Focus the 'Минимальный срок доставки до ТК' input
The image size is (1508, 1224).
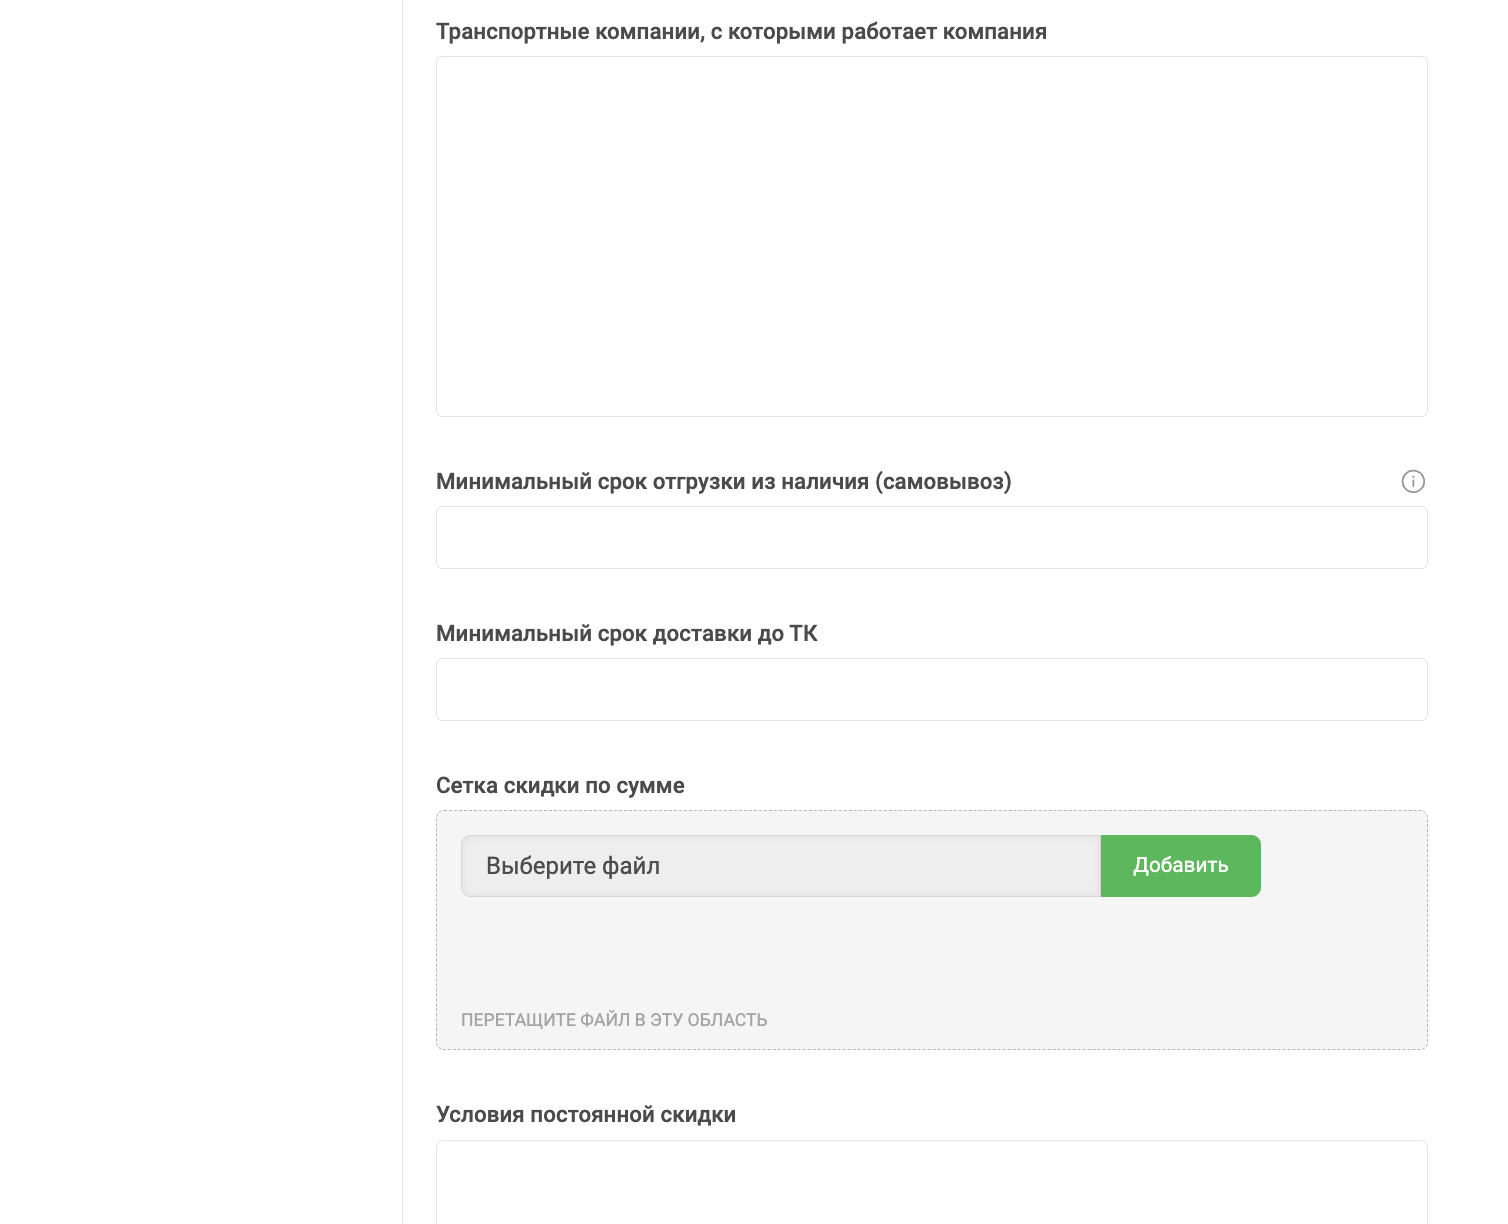tap(931, 690)
